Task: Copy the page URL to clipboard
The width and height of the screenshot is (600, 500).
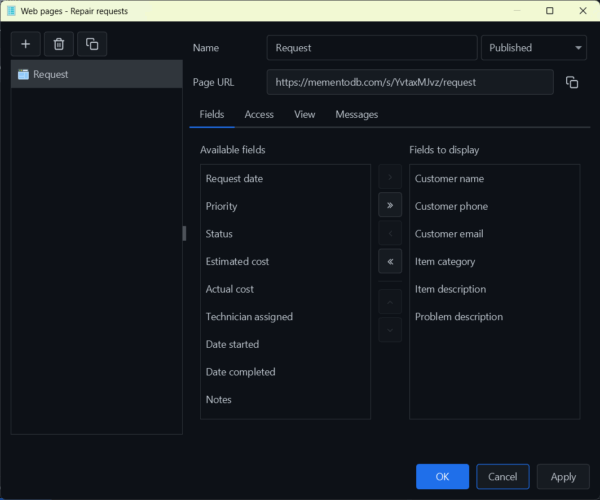Action: click(572, 82)
